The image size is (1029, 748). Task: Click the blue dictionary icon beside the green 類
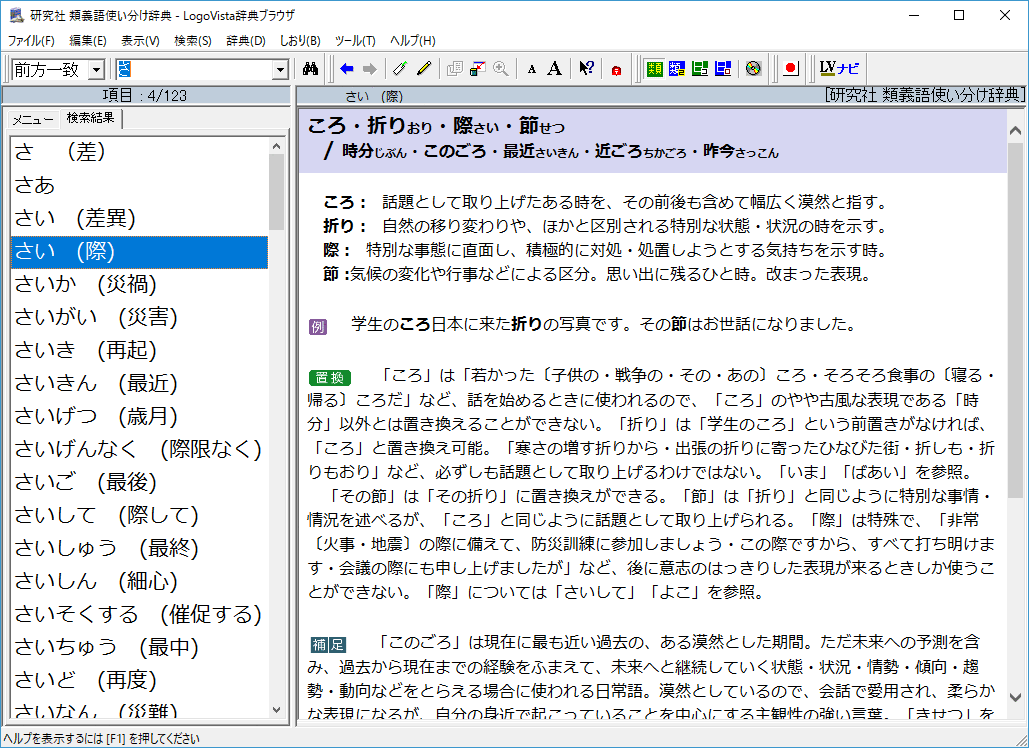tap(677, 68)
